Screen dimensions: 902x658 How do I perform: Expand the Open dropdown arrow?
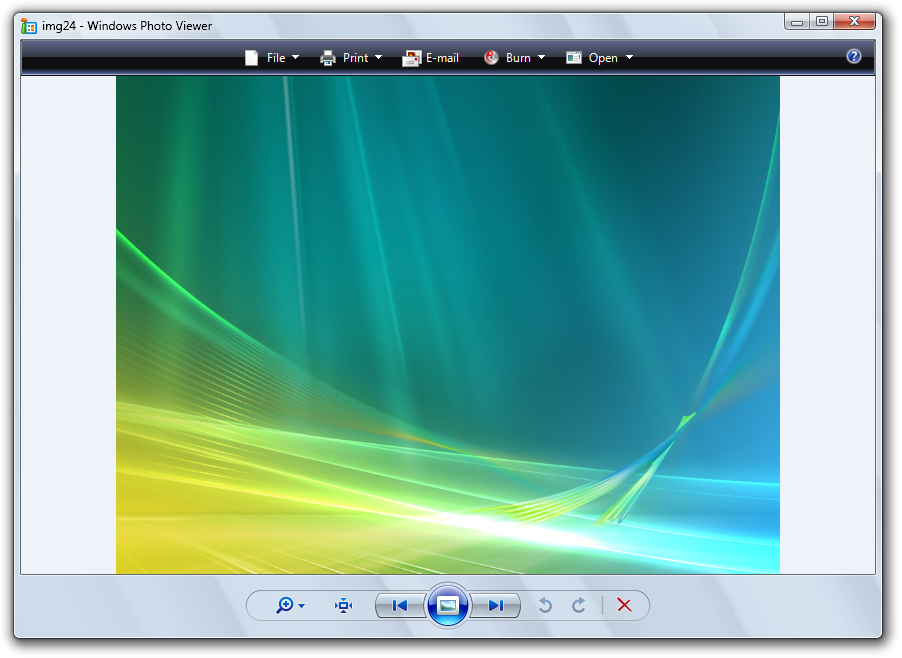629,58
